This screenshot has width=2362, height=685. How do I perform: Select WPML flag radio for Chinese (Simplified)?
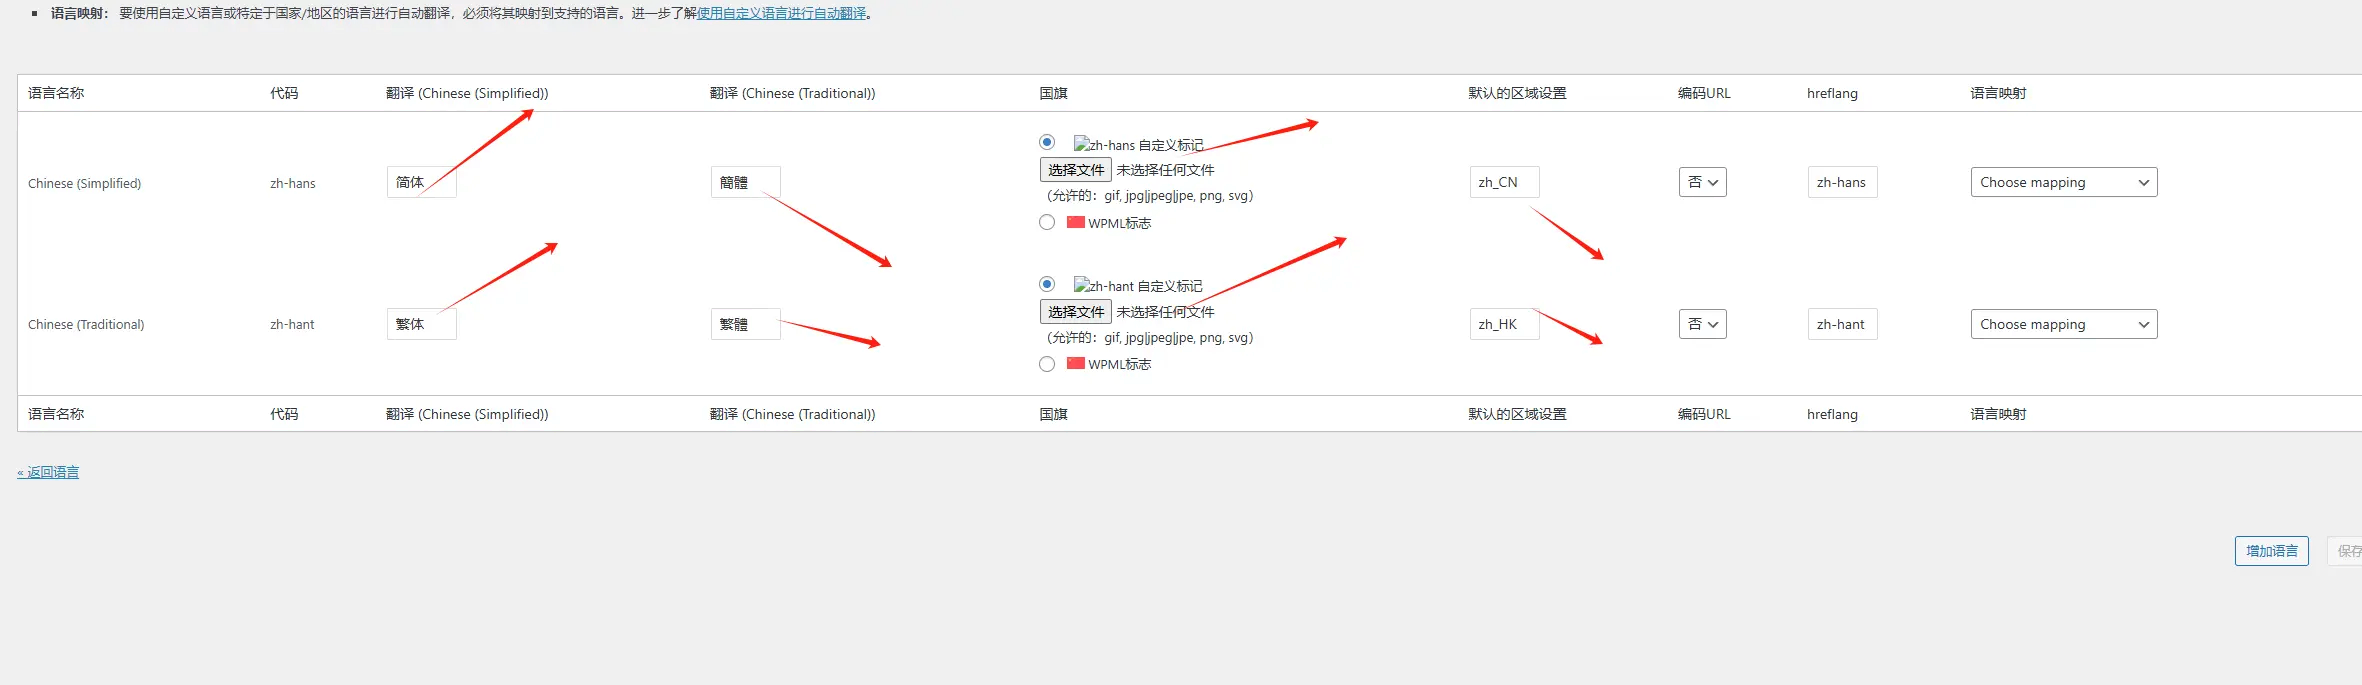[1047, 222]
